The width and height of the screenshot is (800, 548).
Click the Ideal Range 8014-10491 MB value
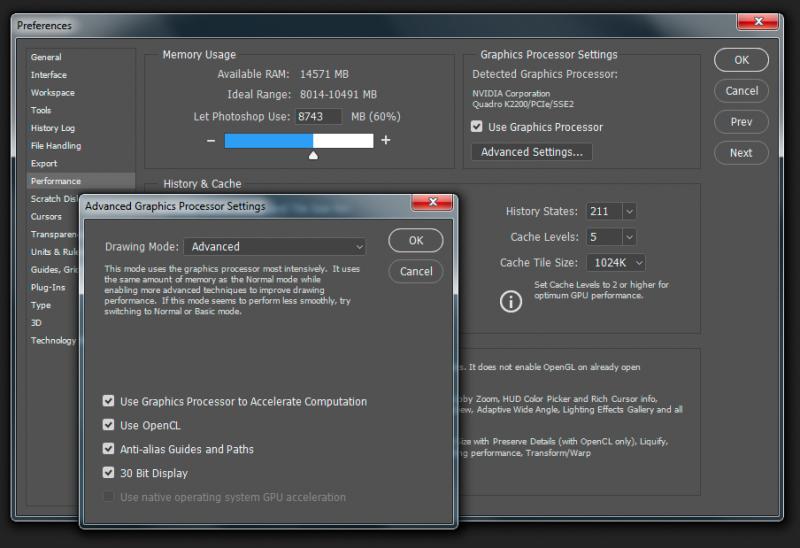(338, 94)
